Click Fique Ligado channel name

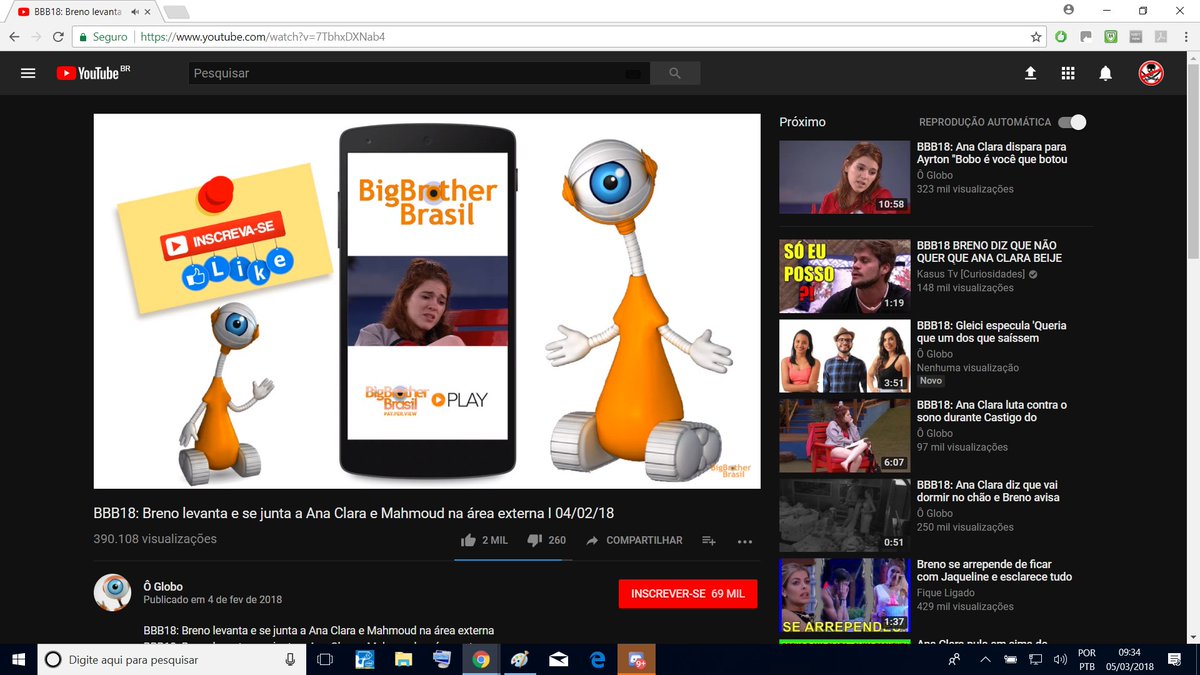coord(948,593)
